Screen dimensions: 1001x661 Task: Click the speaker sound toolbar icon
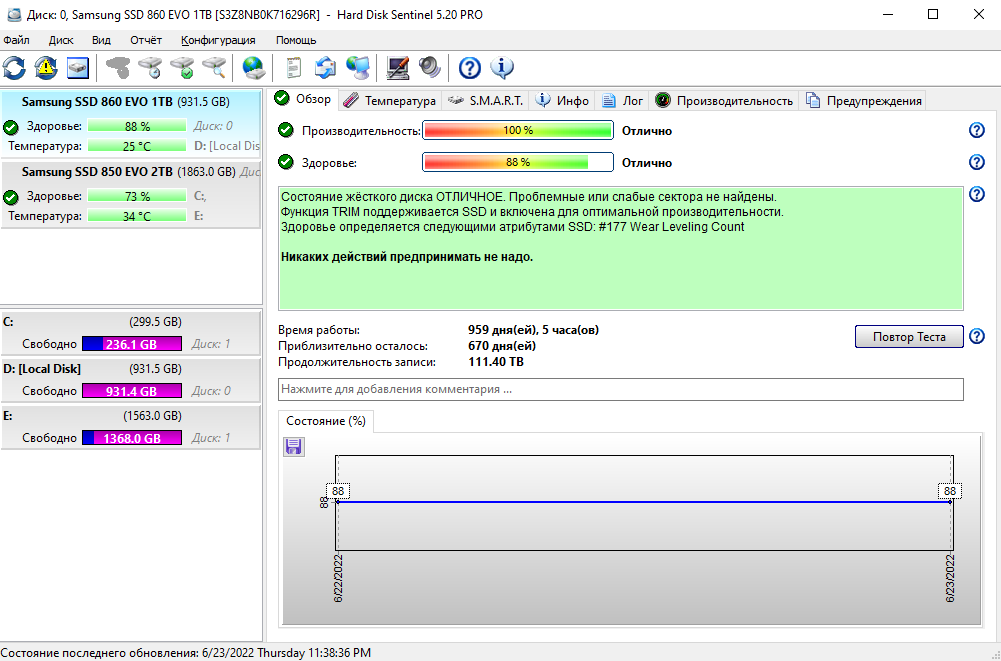(x=429, y=67)
